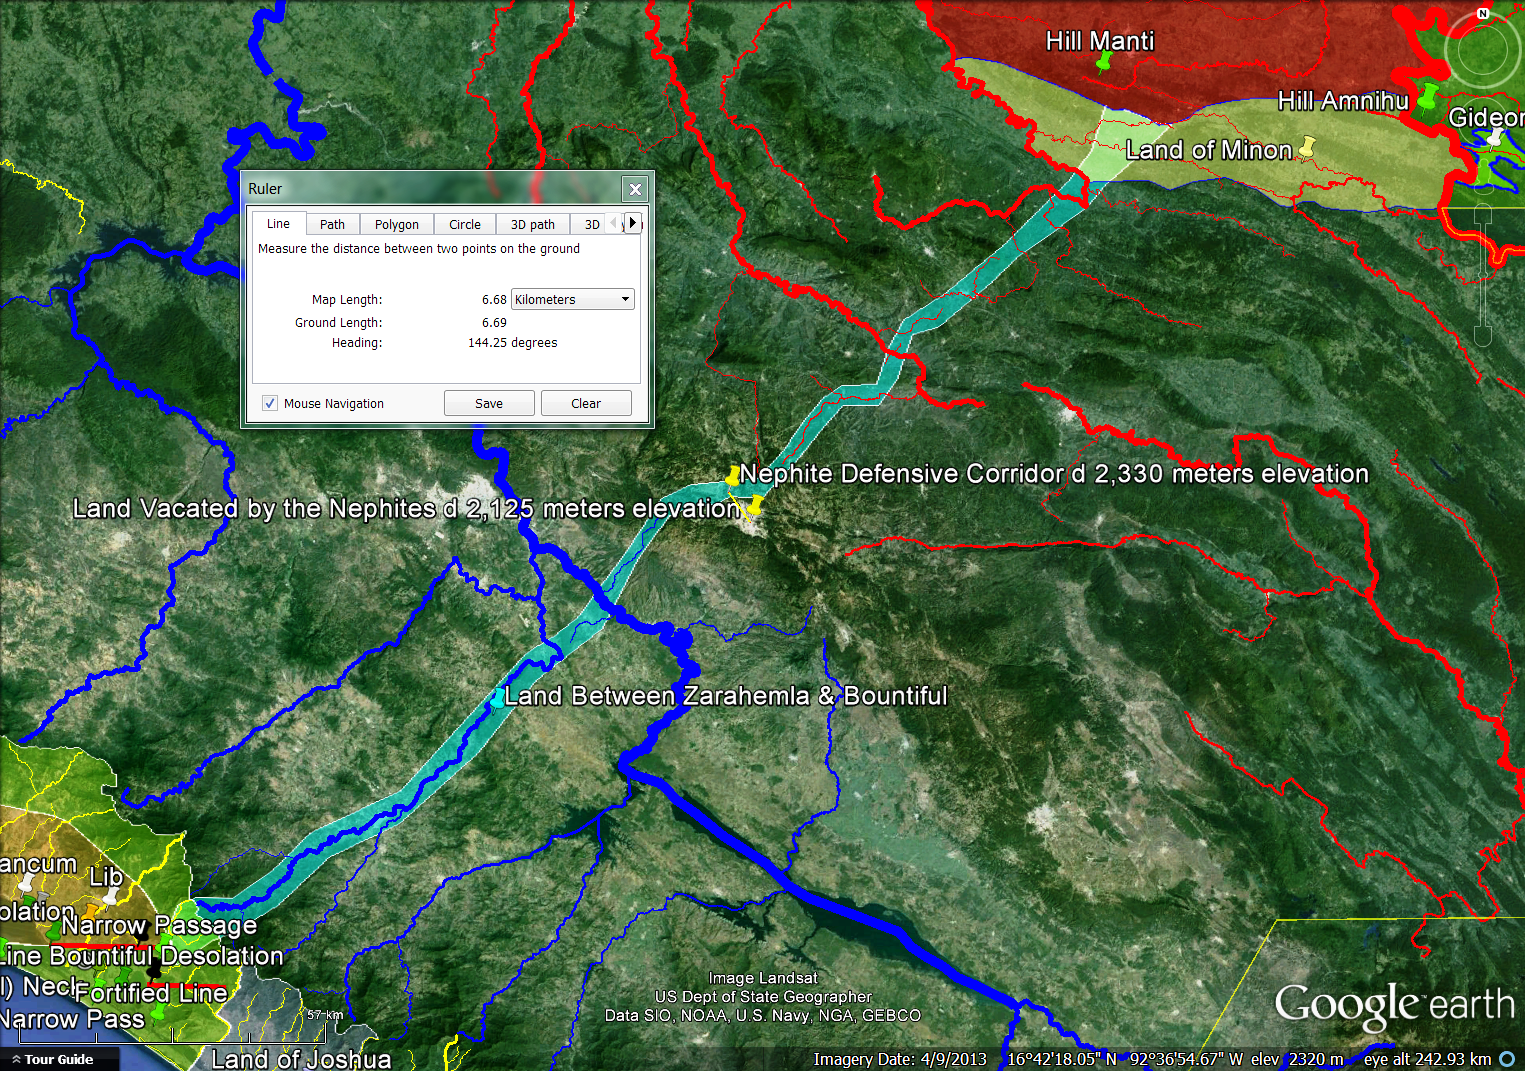Click the Image Landsat attribution text
Image resolution: width=1525 pixels, height=1071 pixels.
click(763, 978)
